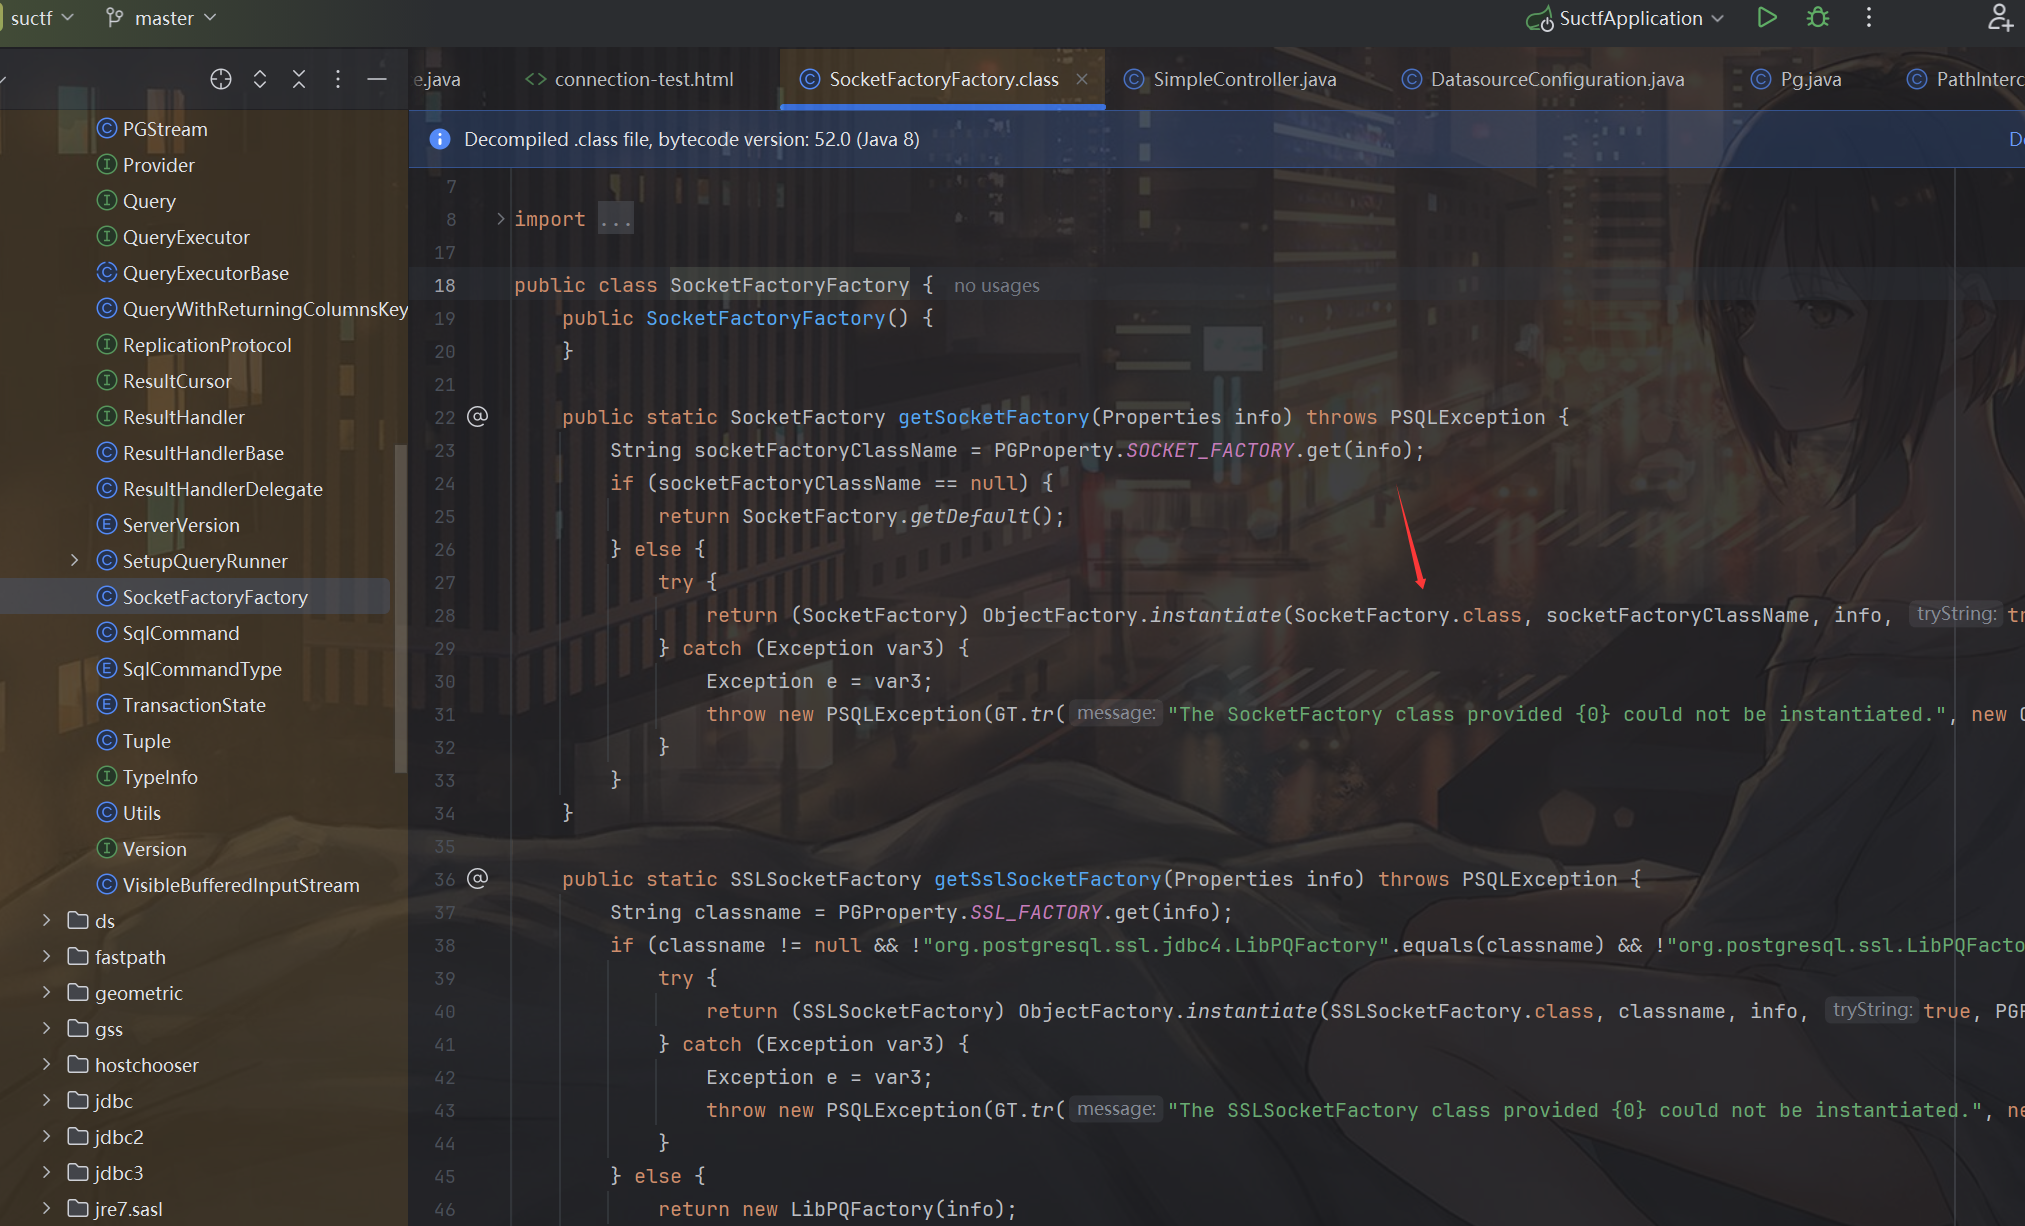
Task: Expand the SetupQueryRunner tree node
Action: pos(74,561)
